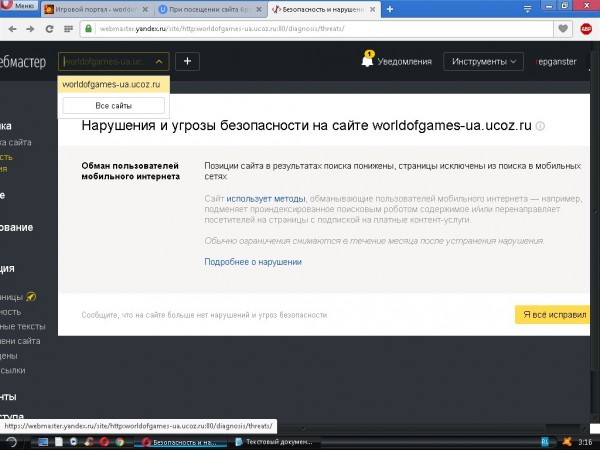This screenshot has height=450, width=600.
Task: Switch to Игровой портал browser tab
Action: tap(96, 9)
